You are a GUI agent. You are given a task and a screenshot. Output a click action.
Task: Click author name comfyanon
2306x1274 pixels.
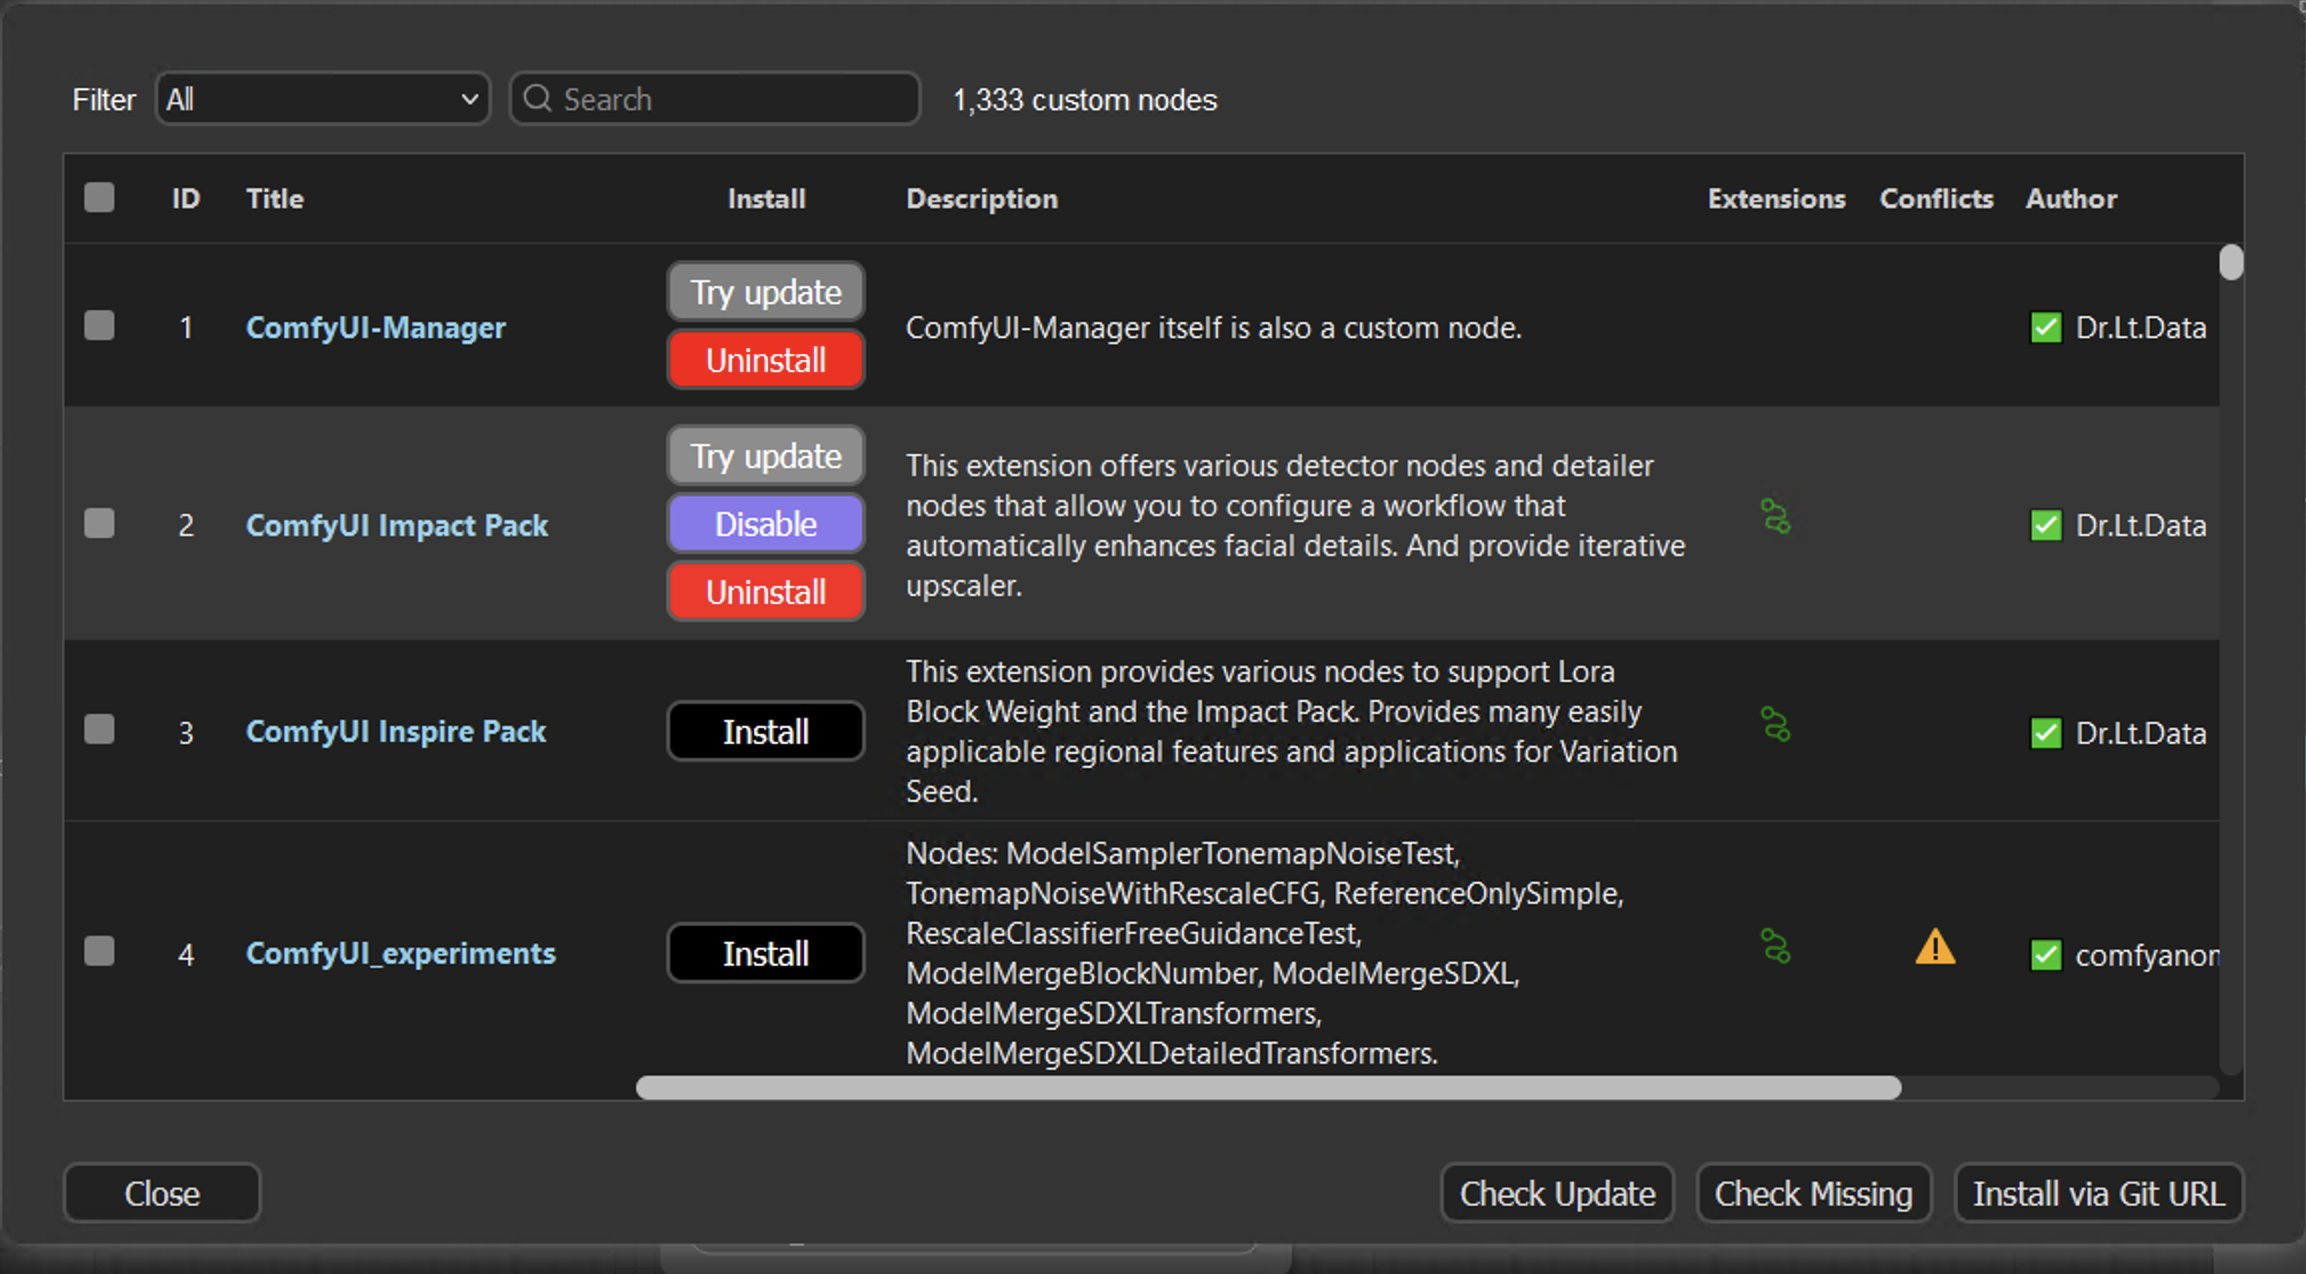click(x=2146, y=955)
